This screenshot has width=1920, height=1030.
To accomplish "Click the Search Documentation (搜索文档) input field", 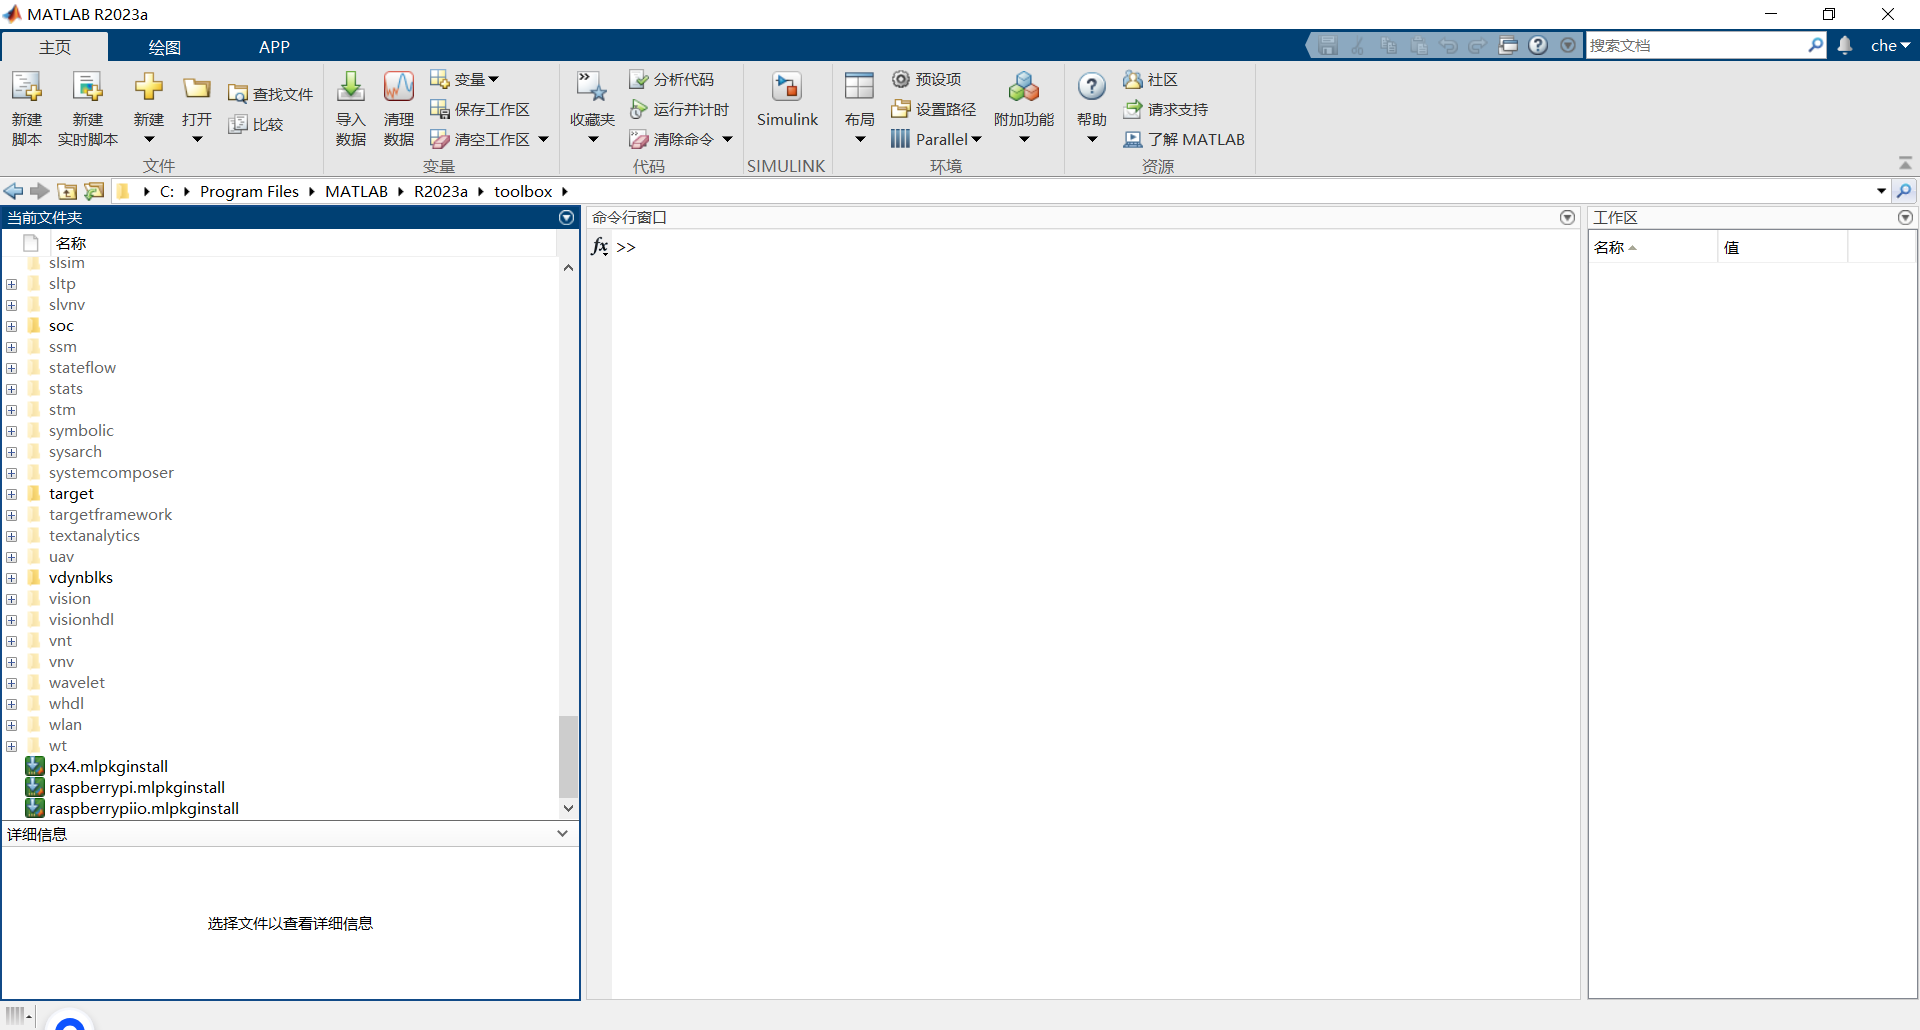I will click(x=1696, y=45).
